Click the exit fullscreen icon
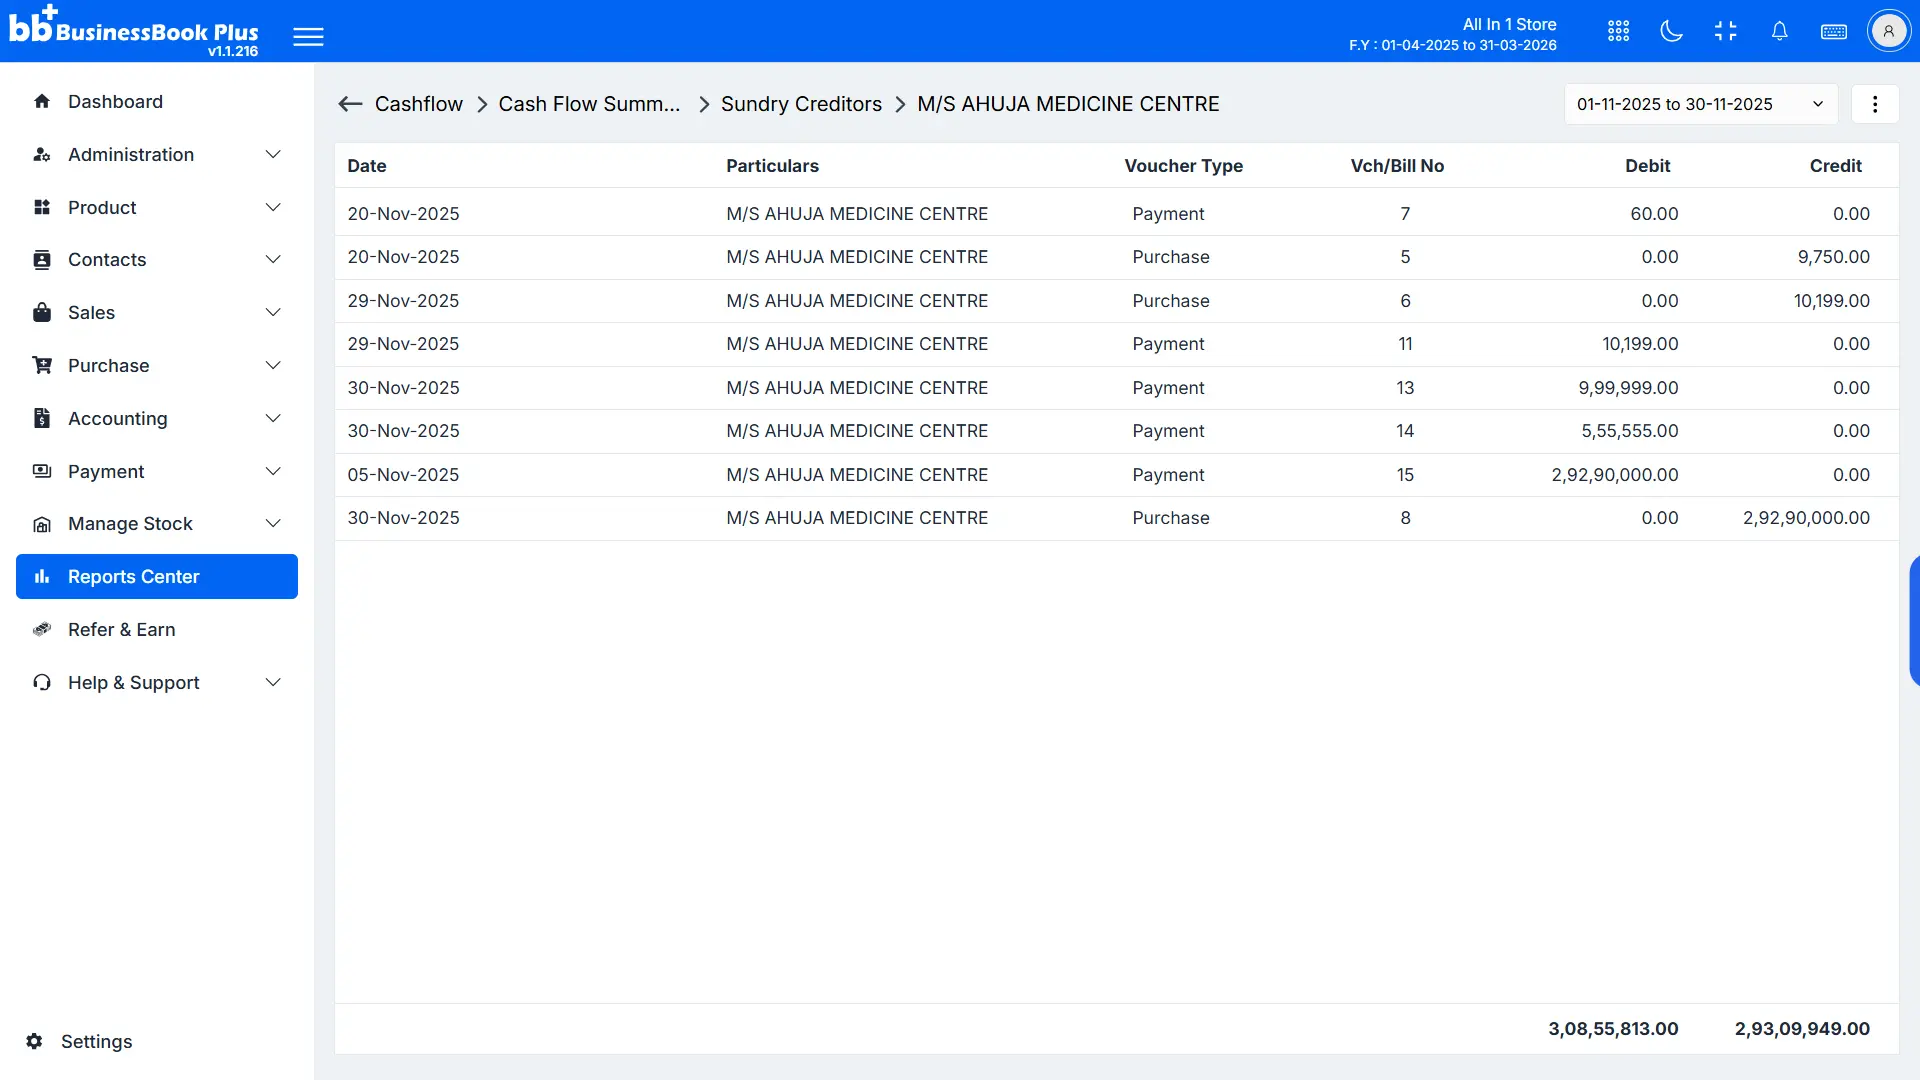The image size is (1920, 1080). 1726,31
